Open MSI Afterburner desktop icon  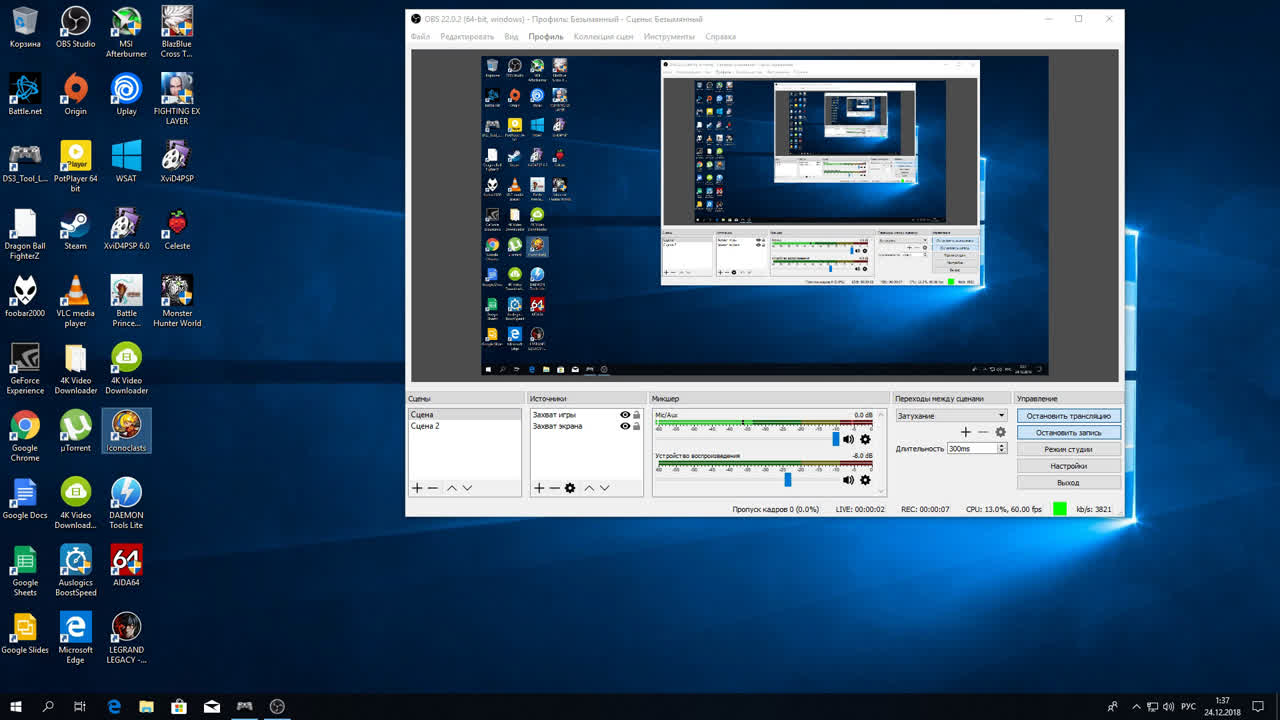[x=126, y=32]
